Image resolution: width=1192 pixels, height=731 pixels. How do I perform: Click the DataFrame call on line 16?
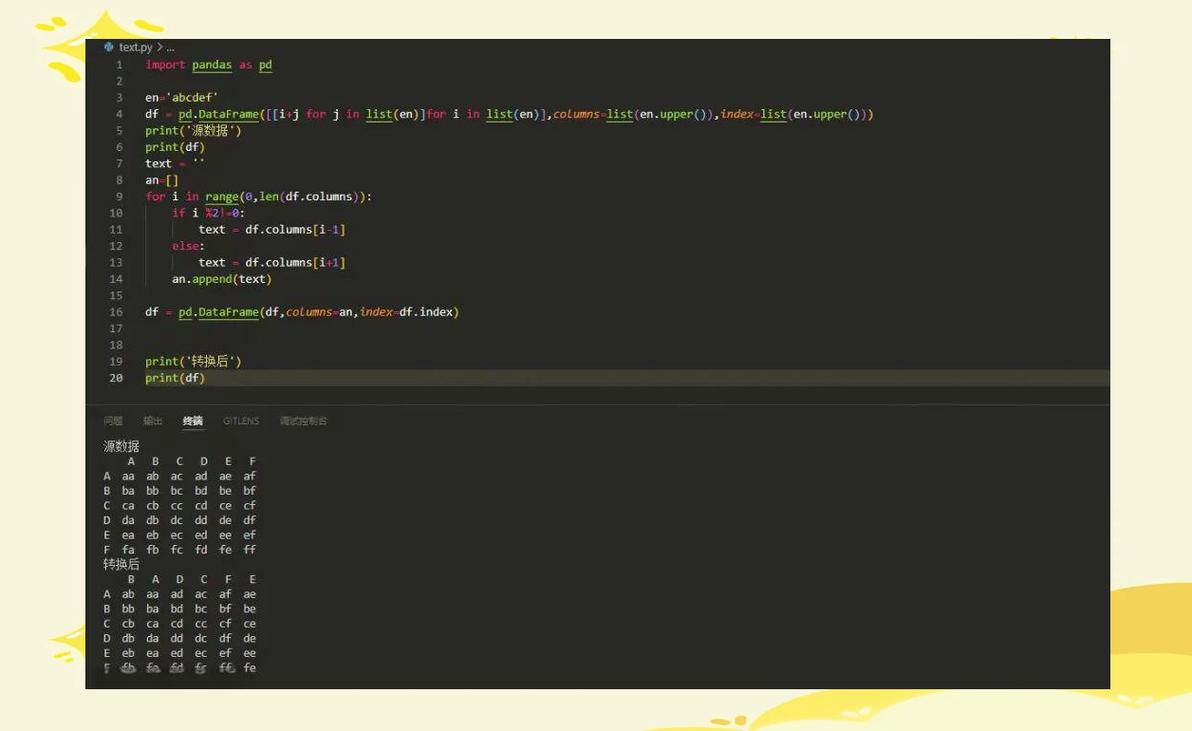228,311
